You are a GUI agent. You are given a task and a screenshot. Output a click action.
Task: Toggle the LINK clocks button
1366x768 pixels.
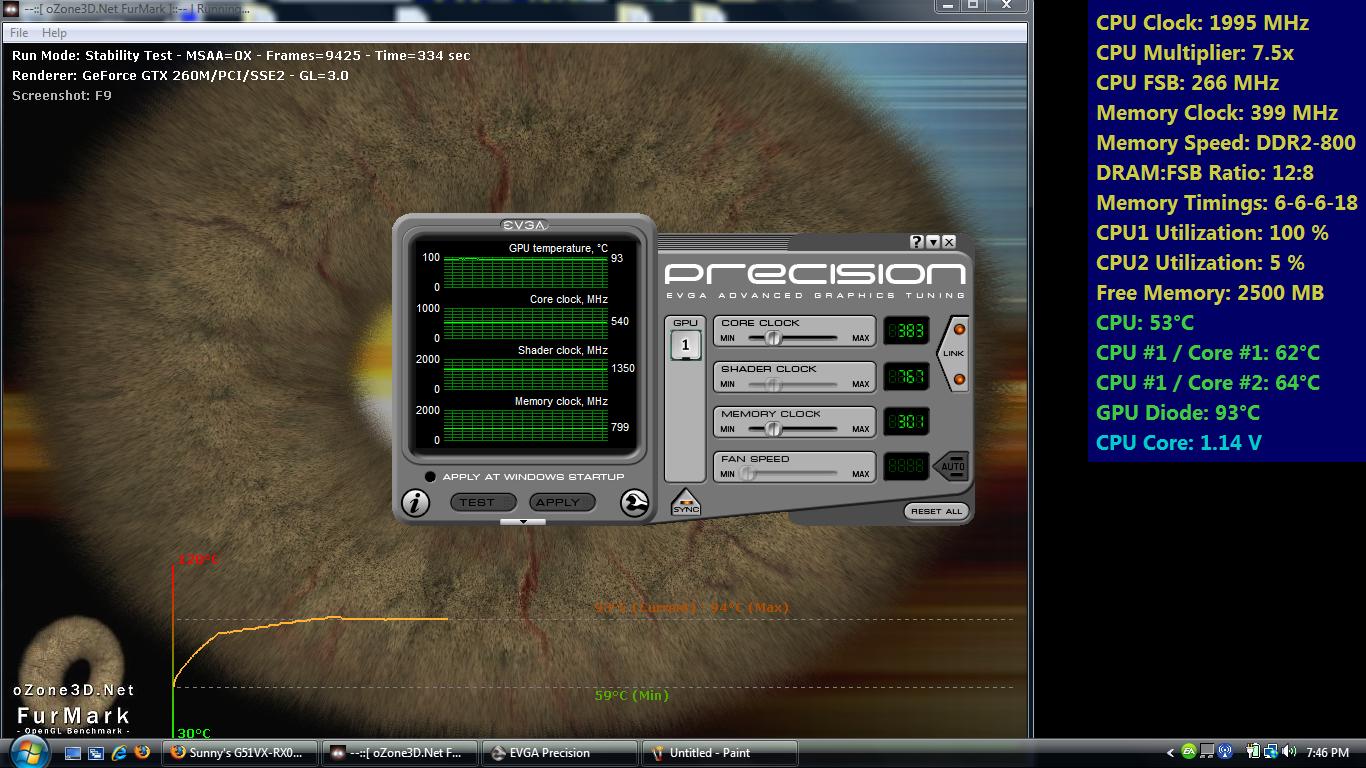(x=954, y=354)
